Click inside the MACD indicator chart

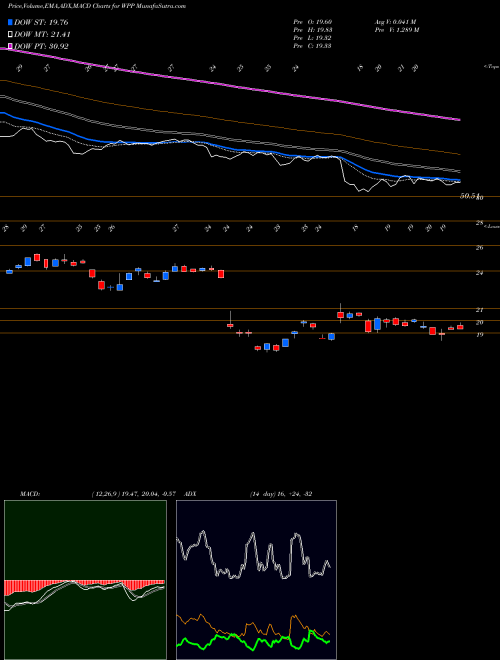click(x=85, y=580)
